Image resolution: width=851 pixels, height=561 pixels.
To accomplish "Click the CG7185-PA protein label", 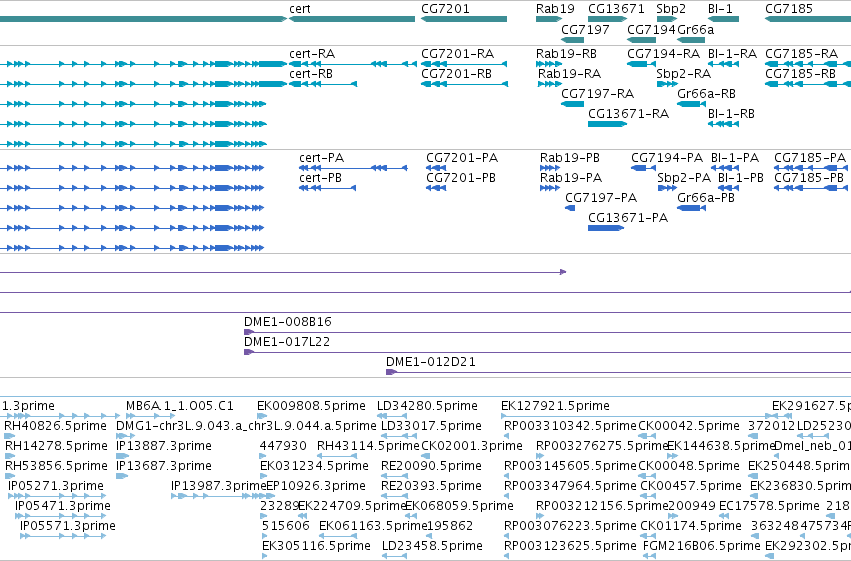I will pos(810,158).
